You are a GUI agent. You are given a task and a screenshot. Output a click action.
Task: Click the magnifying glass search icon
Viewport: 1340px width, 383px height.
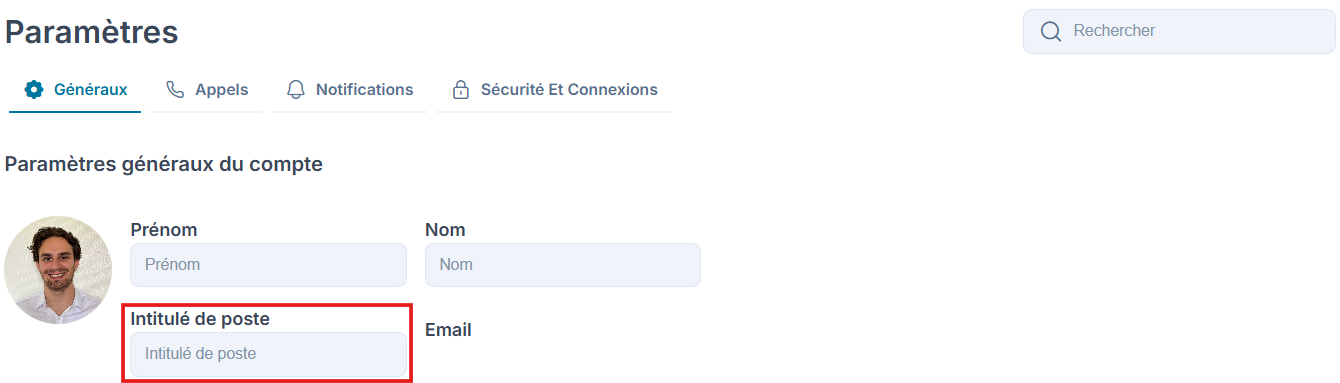click(1051, 32)
